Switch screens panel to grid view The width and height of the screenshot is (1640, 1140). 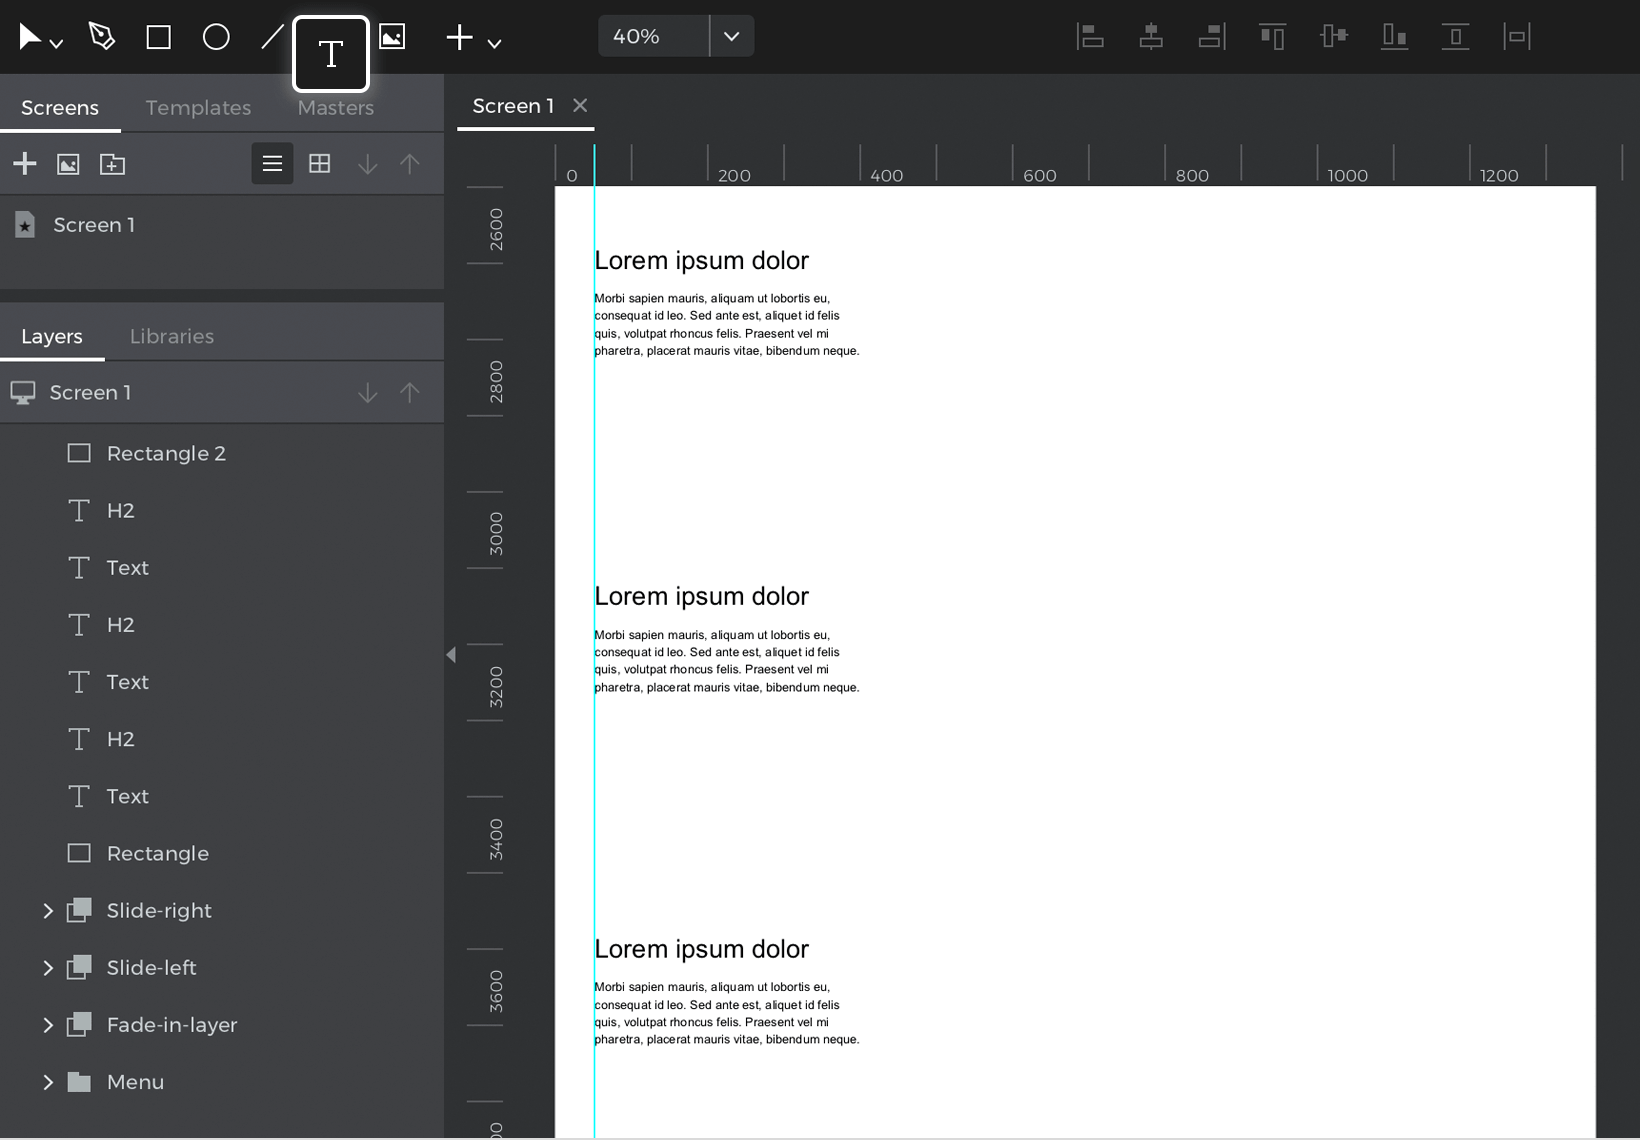click(x=319, y=164)
